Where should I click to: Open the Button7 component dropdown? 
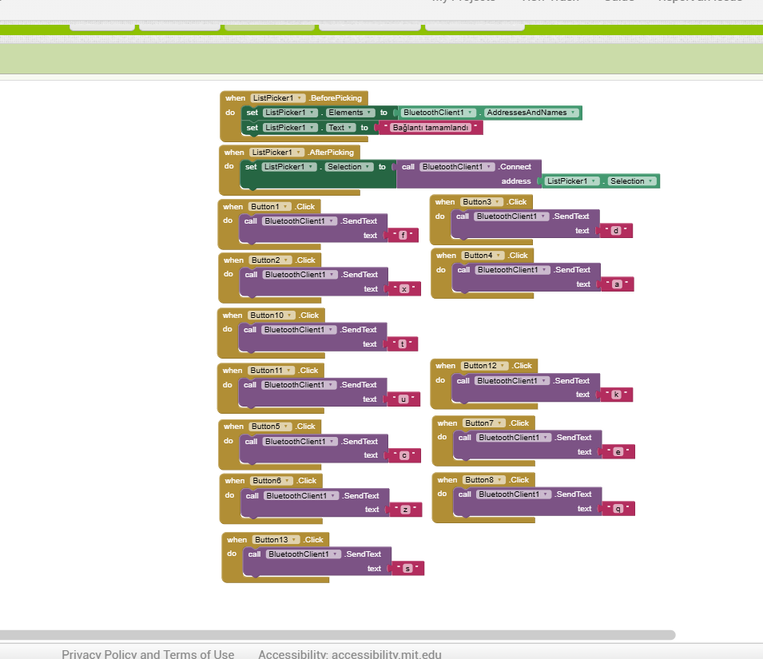[484, 423]
